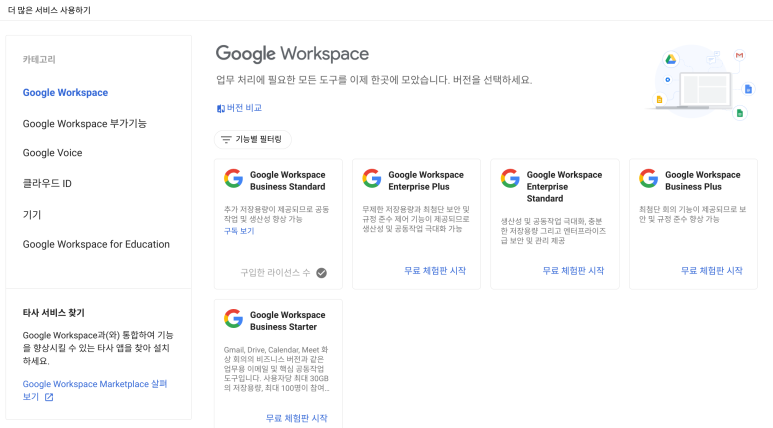Start free trial for Business Plus
This screenshot has width=773, height=428.
(x=711, y=271)
